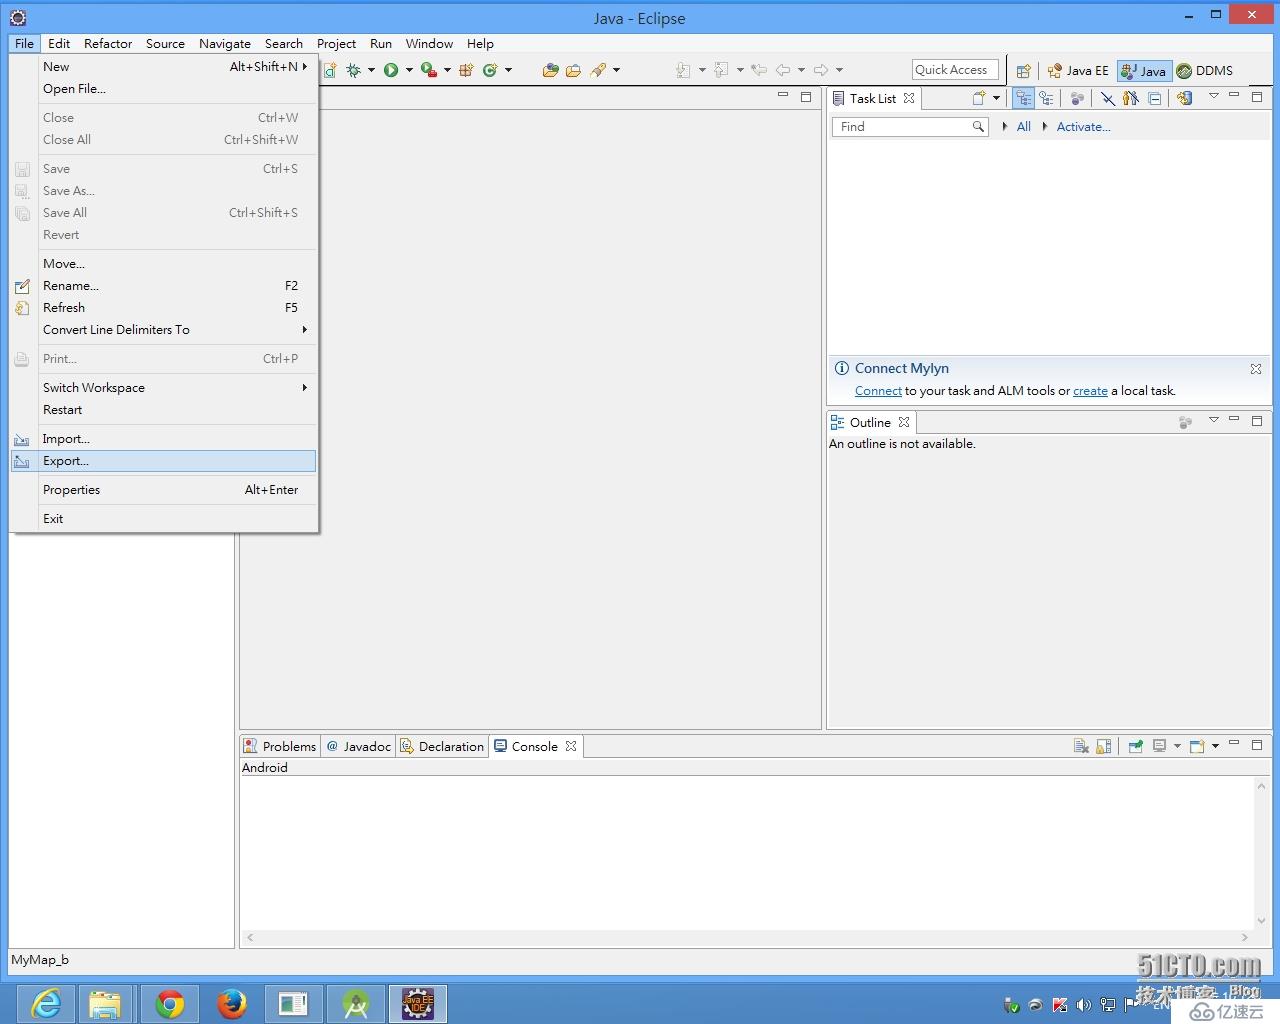
Task: Click the Next Annotation toolbar icon
Action: (684, 70)
